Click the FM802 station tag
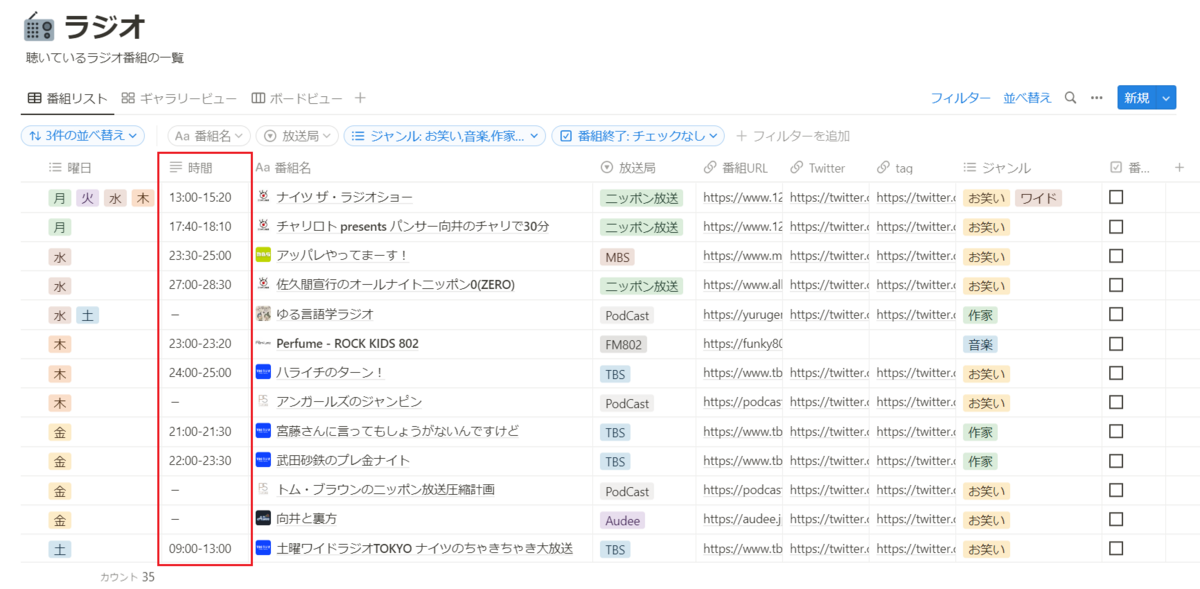The width and height of the screenshot is (1200, 589). [x=624, y=344]
